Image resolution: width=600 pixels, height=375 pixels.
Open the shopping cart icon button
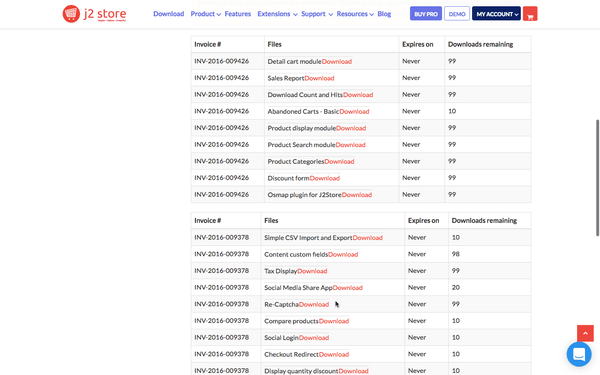tap(530, 14)
